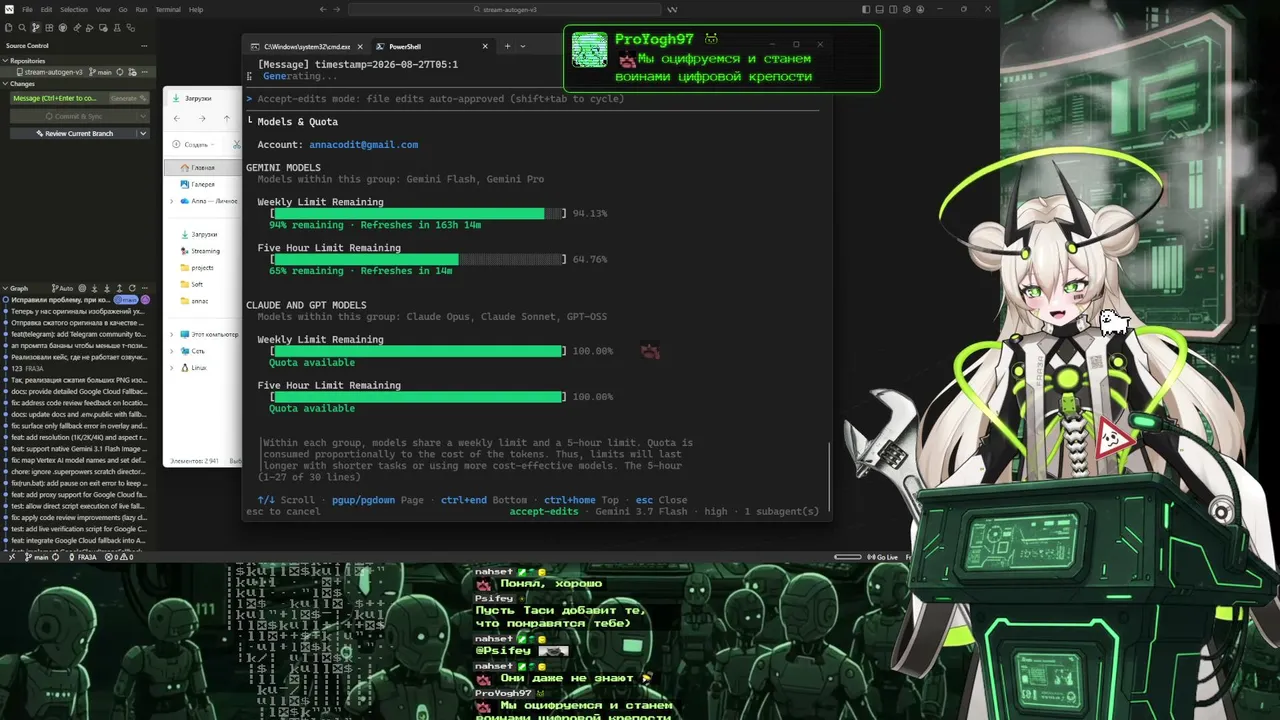This screenshot has width=1280, height=720.
Task: Go back in the file explorer window
Action: (177, 119)
